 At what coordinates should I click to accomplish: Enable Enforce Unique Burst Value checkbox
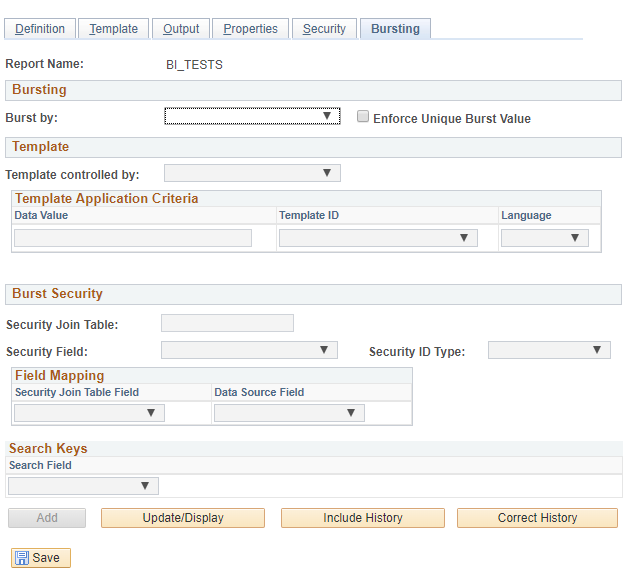(x=363, y=116)
